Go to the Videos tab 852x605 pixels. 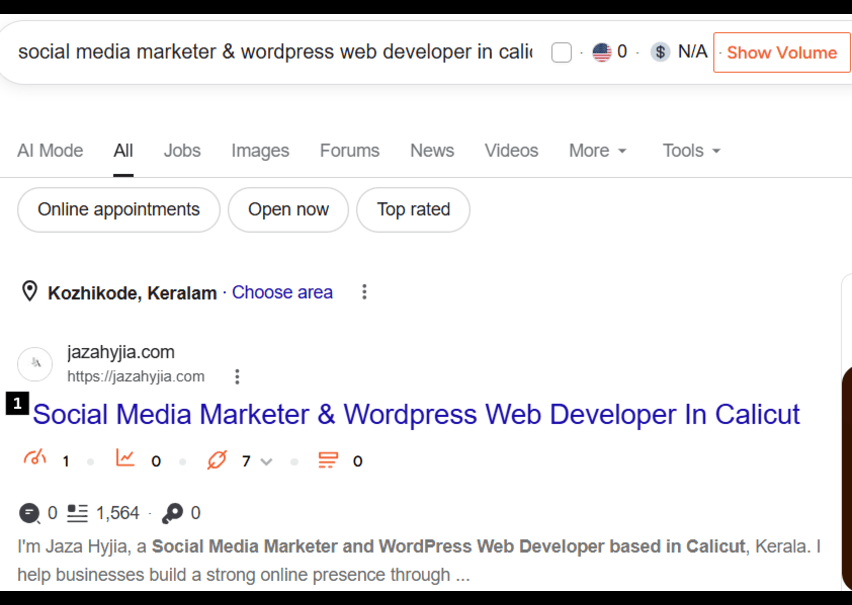click(x=511, y=151)
